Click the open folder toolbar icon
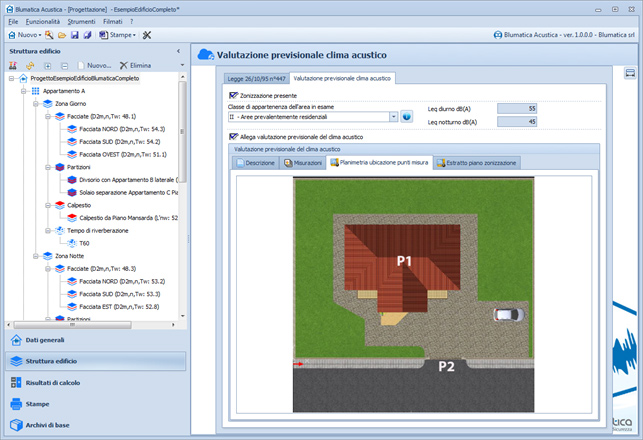This screenshot has height=440, width=643. 60,35
